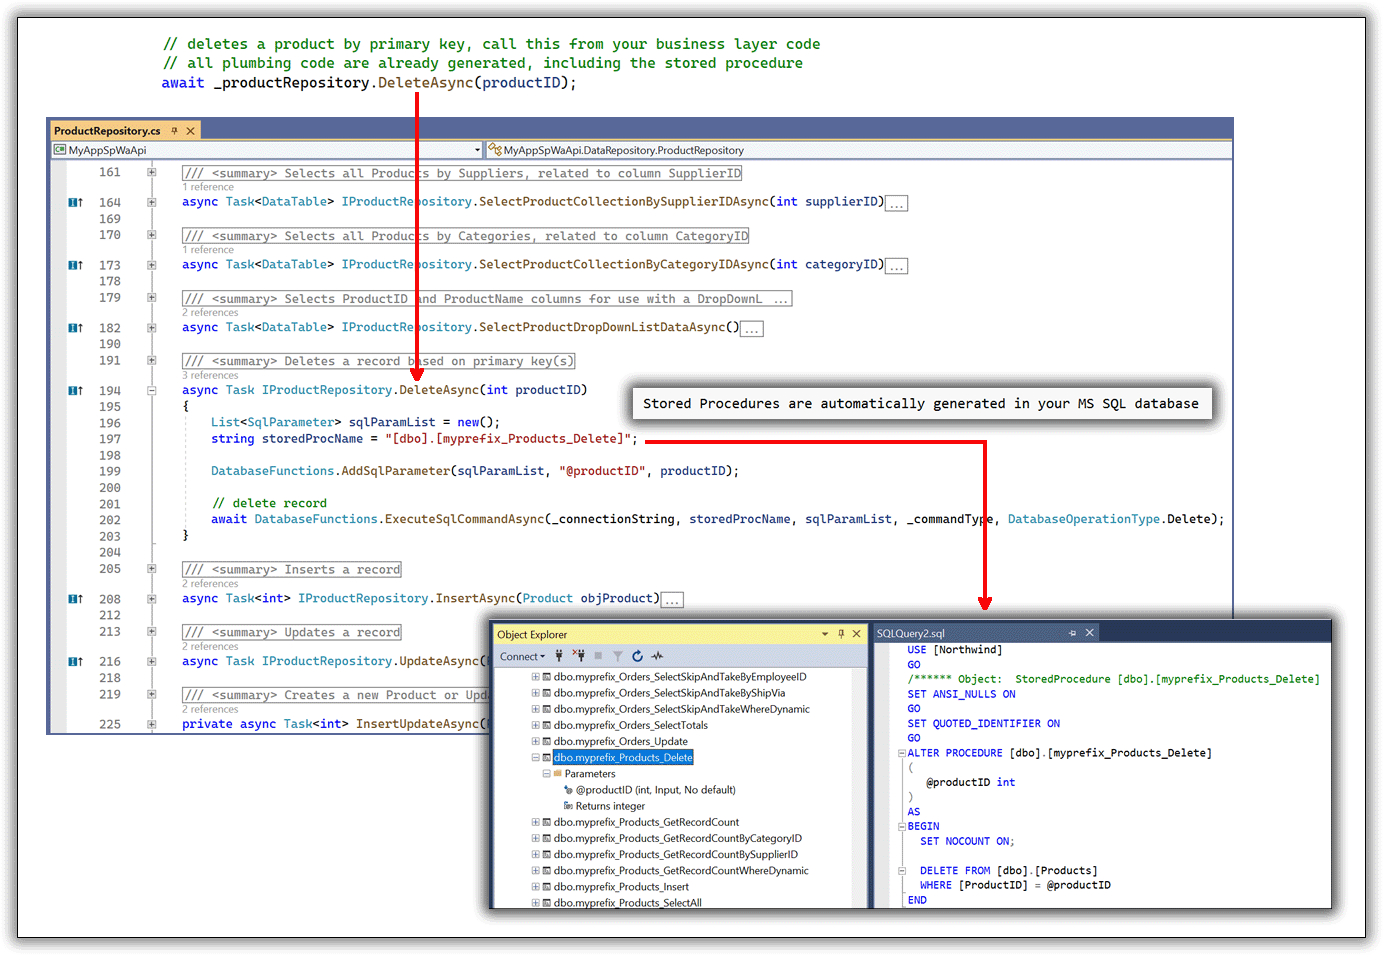Open the Connect dropdown in Object Explorer
Image resolution: width=1383 pixels, height=955 pixels.
[522, 656]
